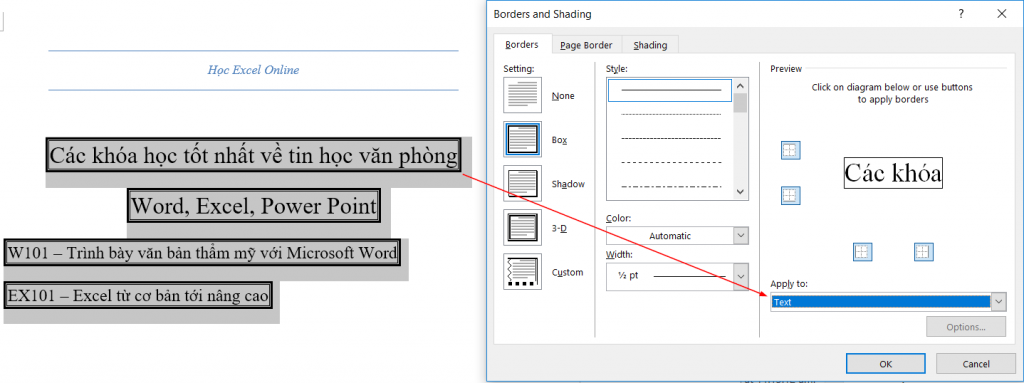Choose the Custom border setting icon
Image resolution: width=1024 pixels, height=383 pixels.
[522, 271]
